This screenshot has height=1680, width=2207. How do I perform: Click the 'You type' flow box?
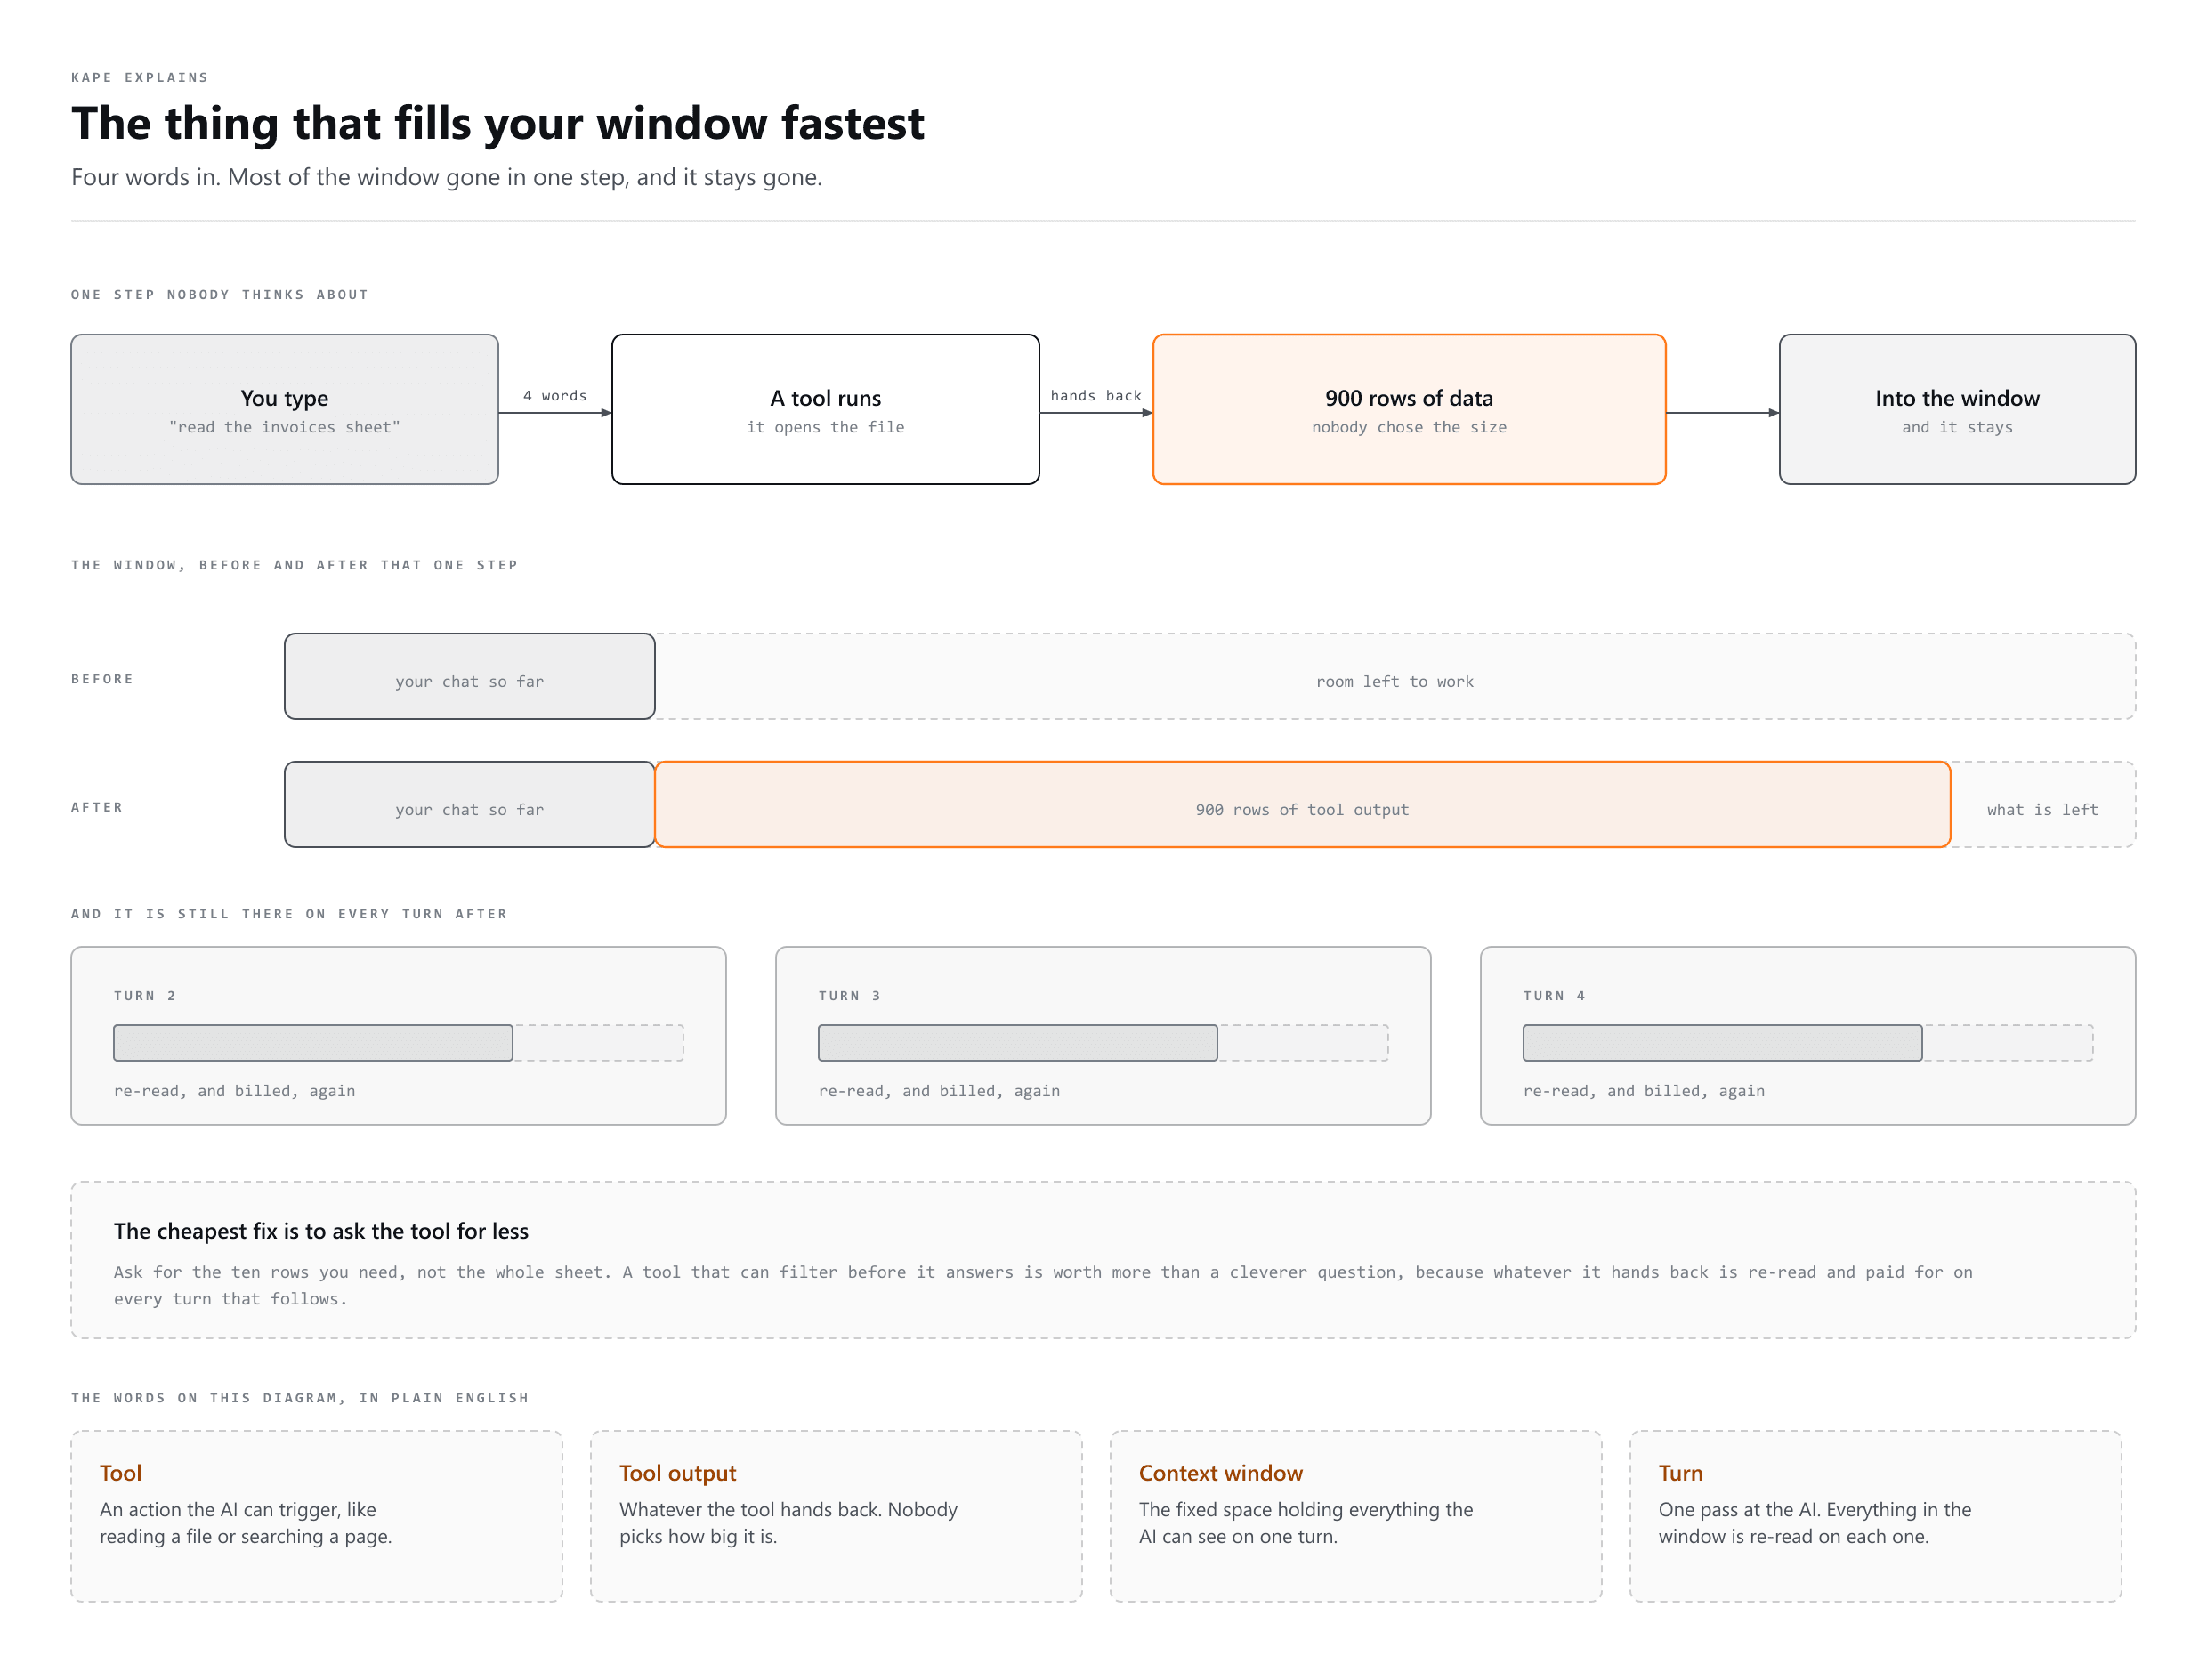(284, 409)
